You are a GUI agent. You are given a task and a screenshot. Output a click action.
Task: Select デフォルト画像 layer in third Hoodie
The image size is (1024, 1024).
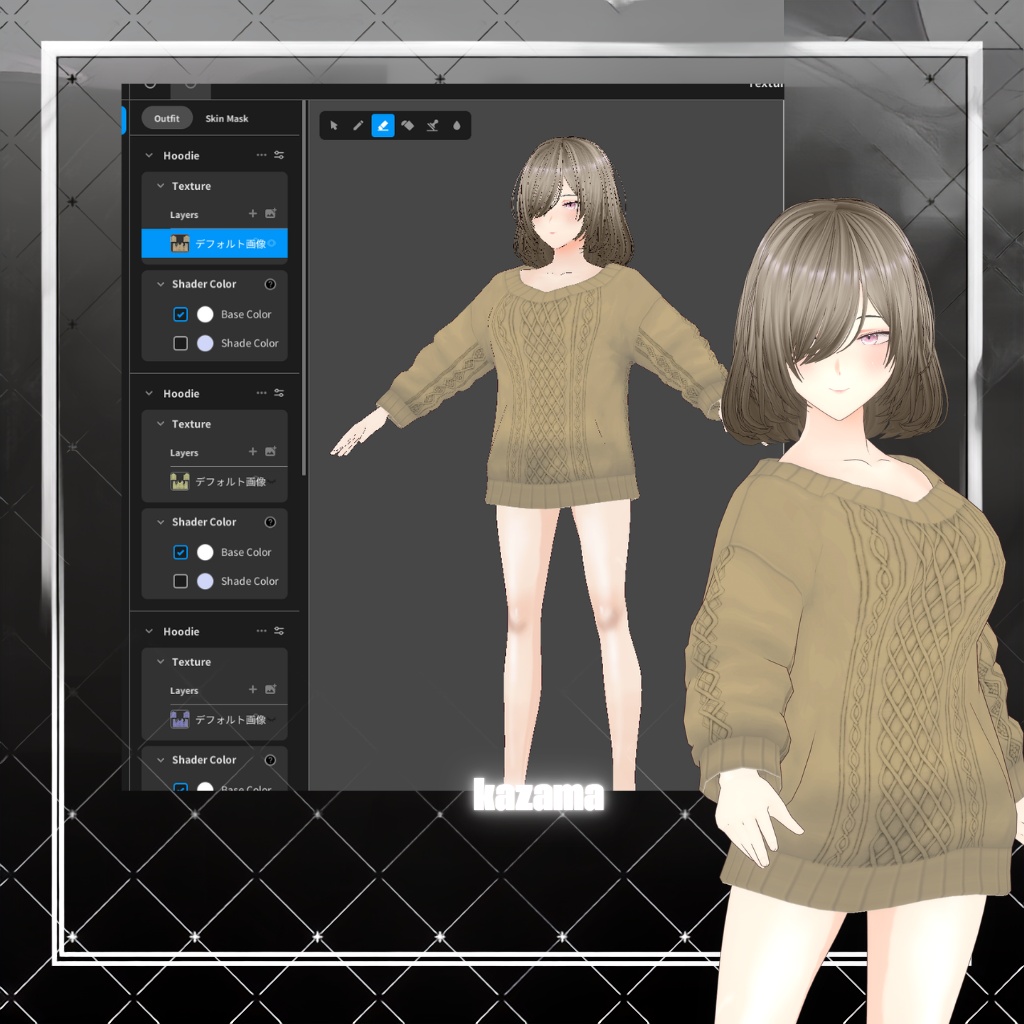click(214, 719)
